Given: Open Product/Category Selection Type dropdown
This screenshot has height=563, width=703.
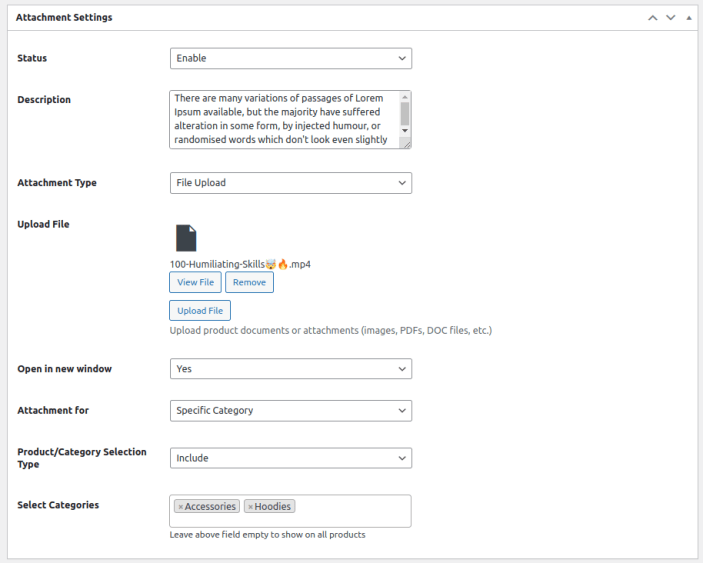Looking at the screenshot, I should (x=290, y=458).
